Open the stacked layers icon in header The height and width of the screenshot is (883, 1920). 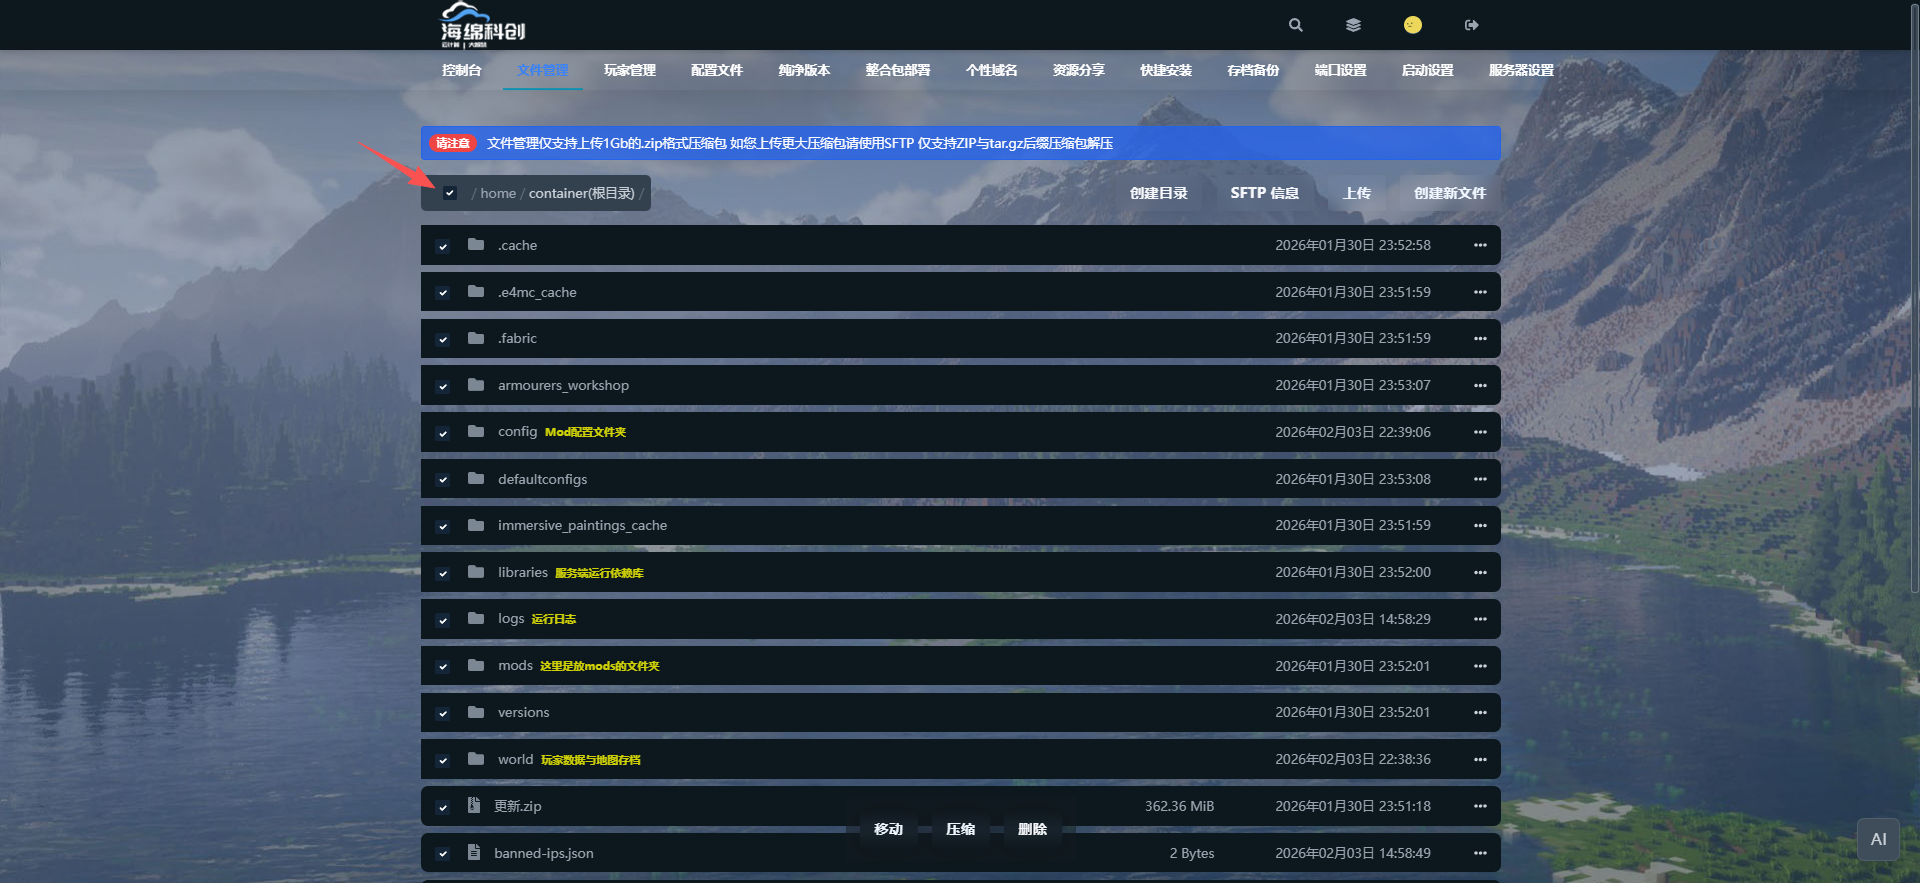[1353, 25]
